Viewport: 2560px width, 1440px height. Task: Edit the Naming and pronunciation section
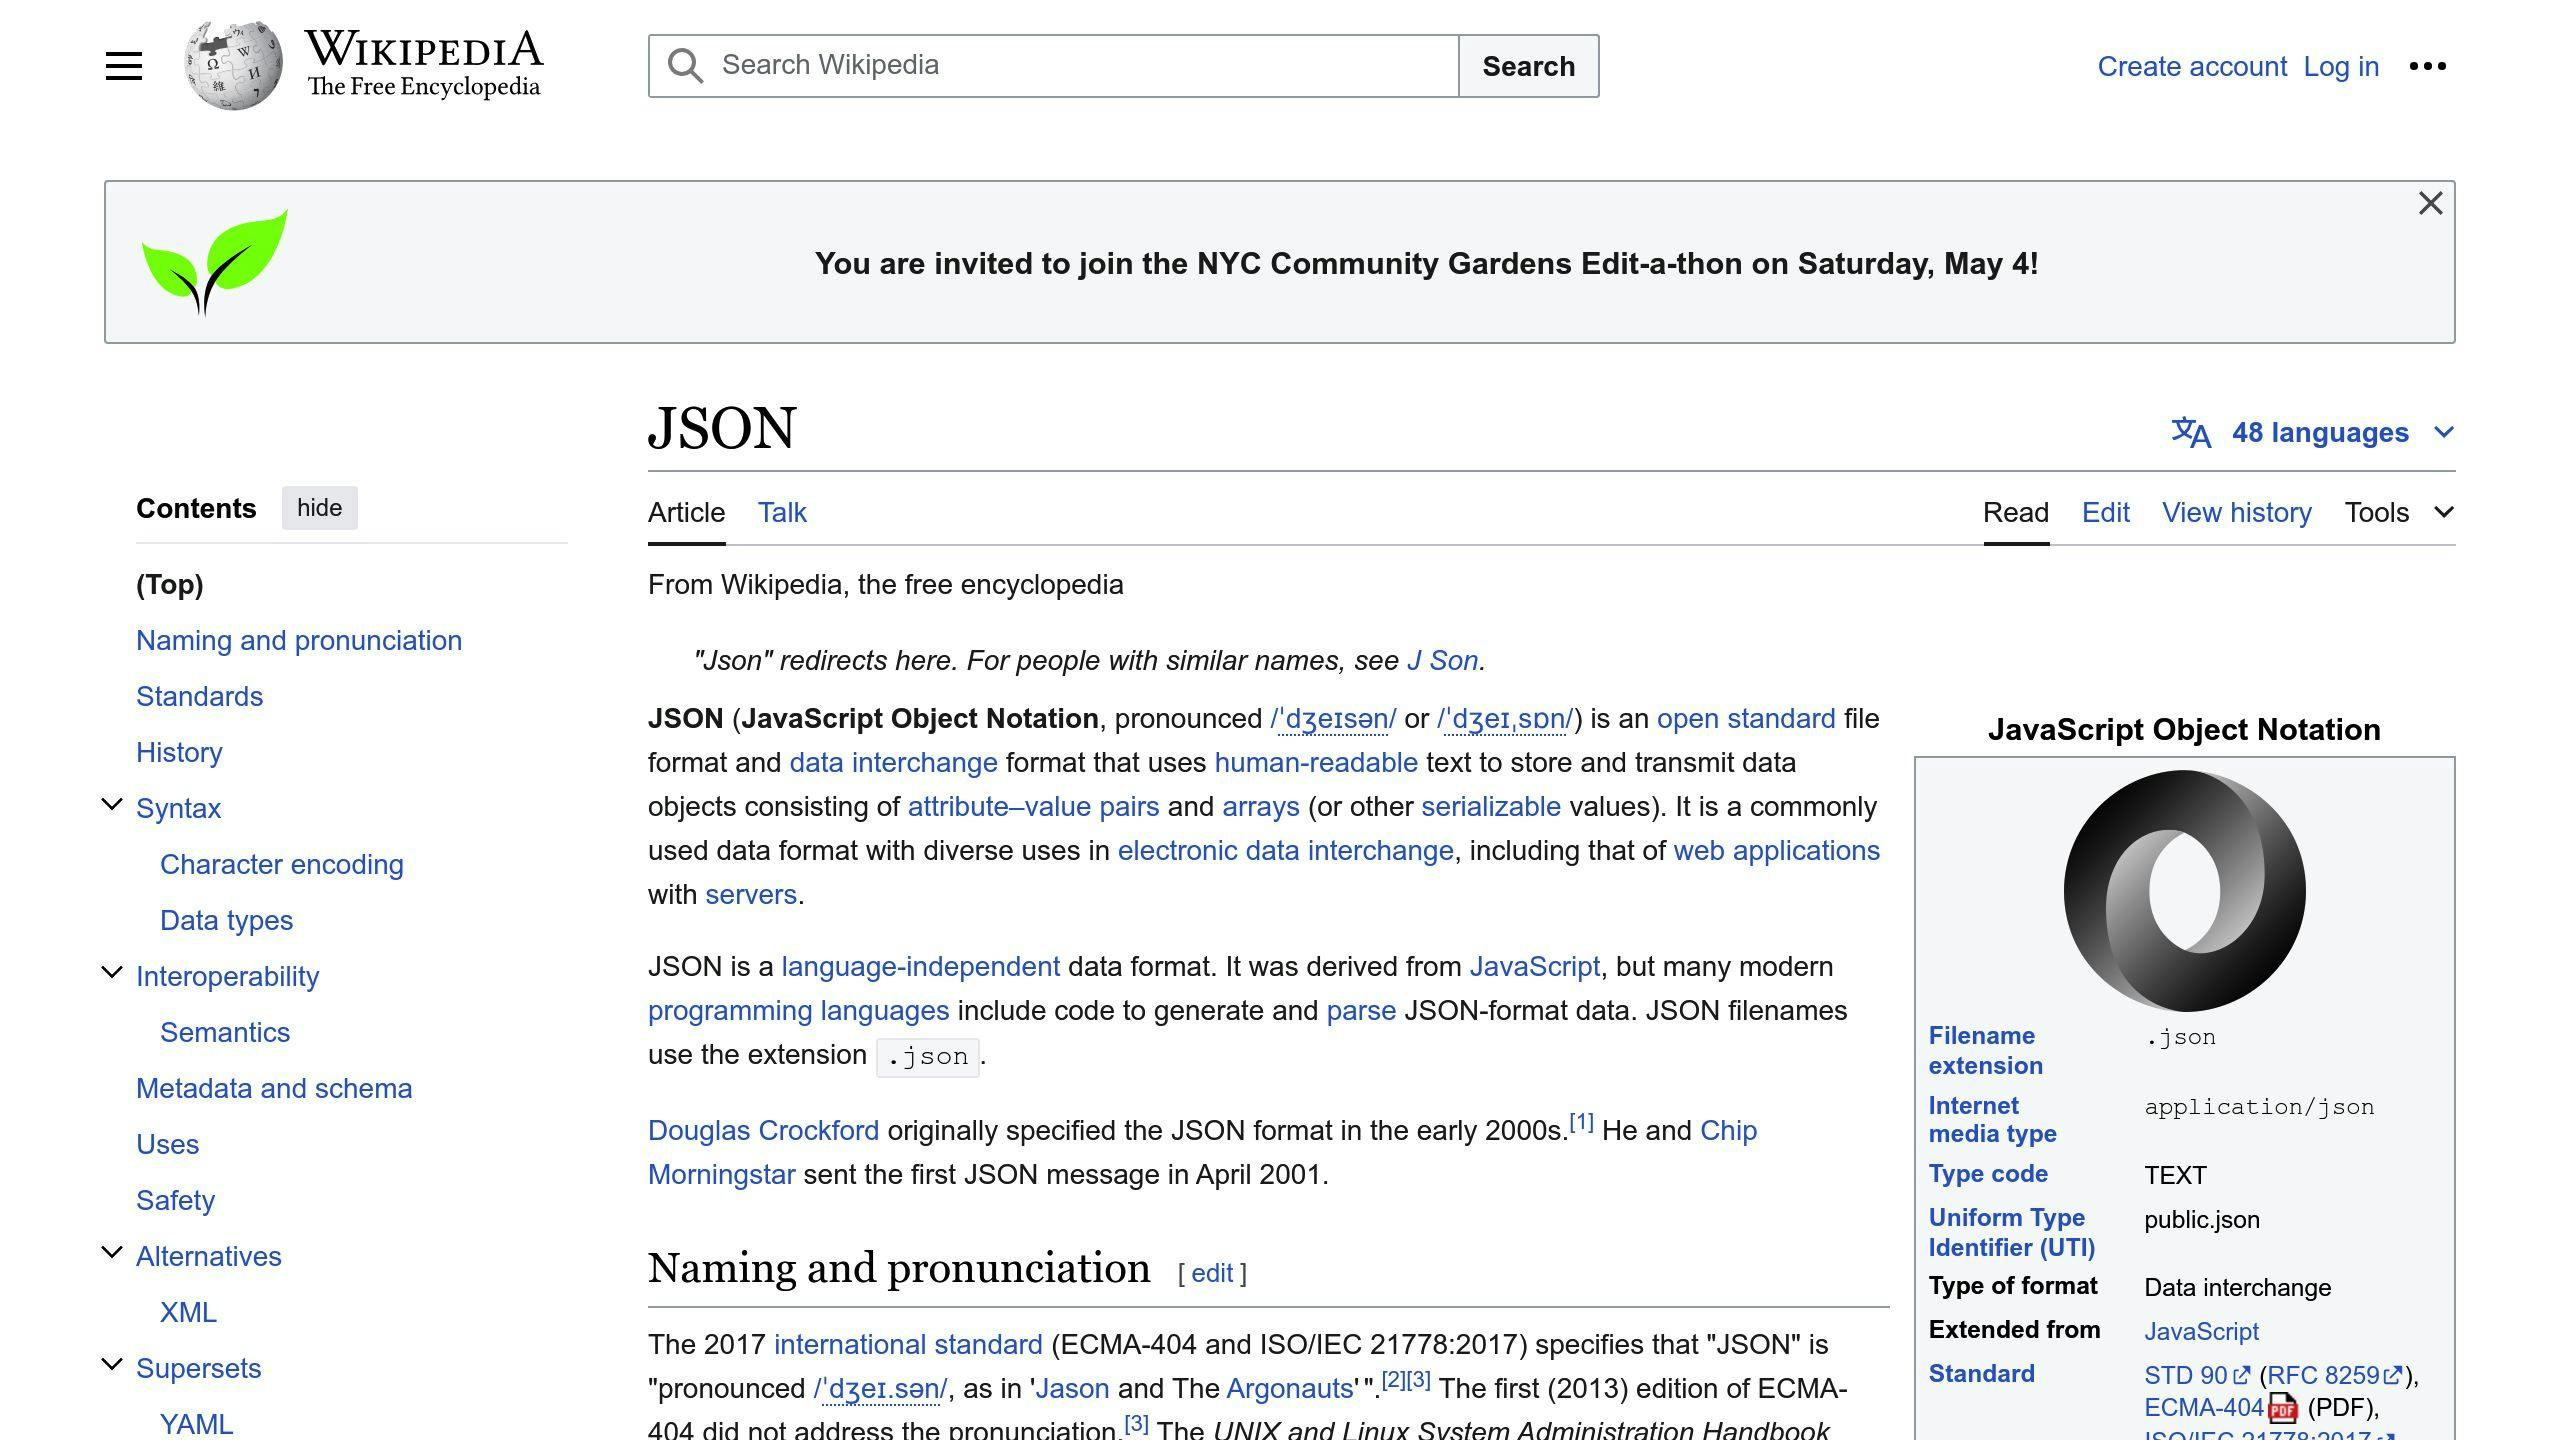[x=1210, y=1272]
